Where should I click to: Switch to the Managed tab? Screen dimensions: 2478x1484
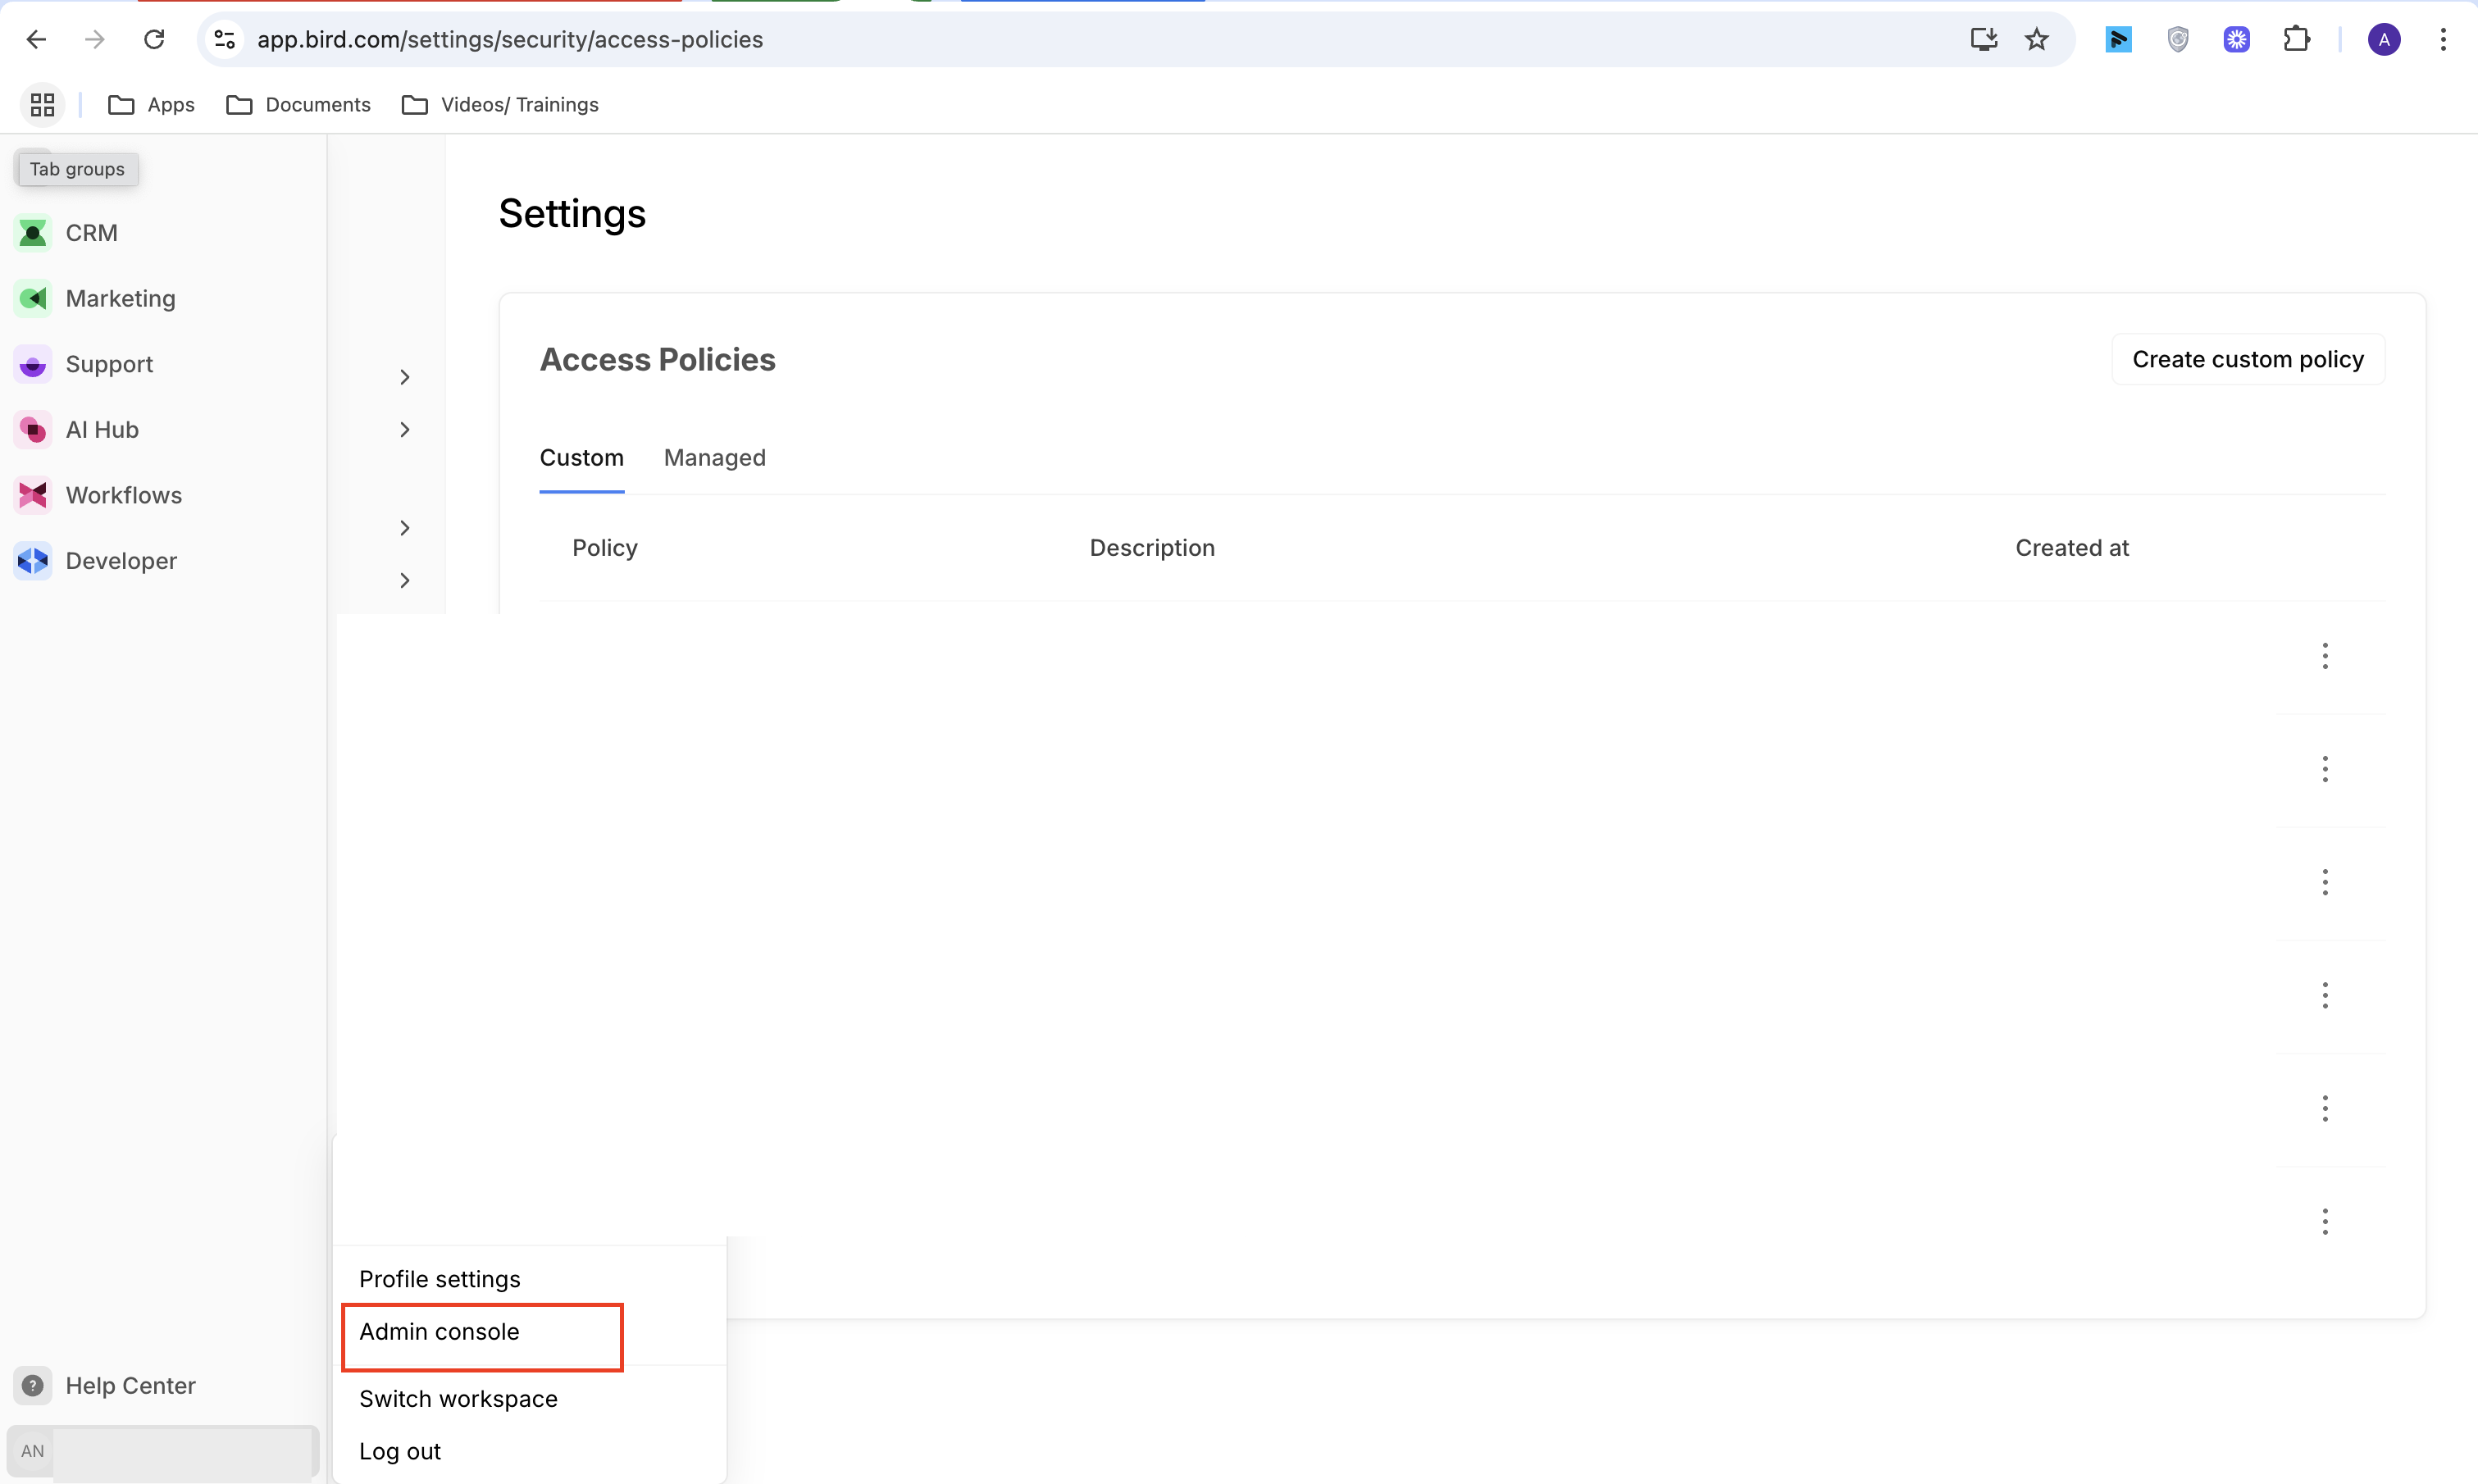pyautogui.click(x=715, y=458)
